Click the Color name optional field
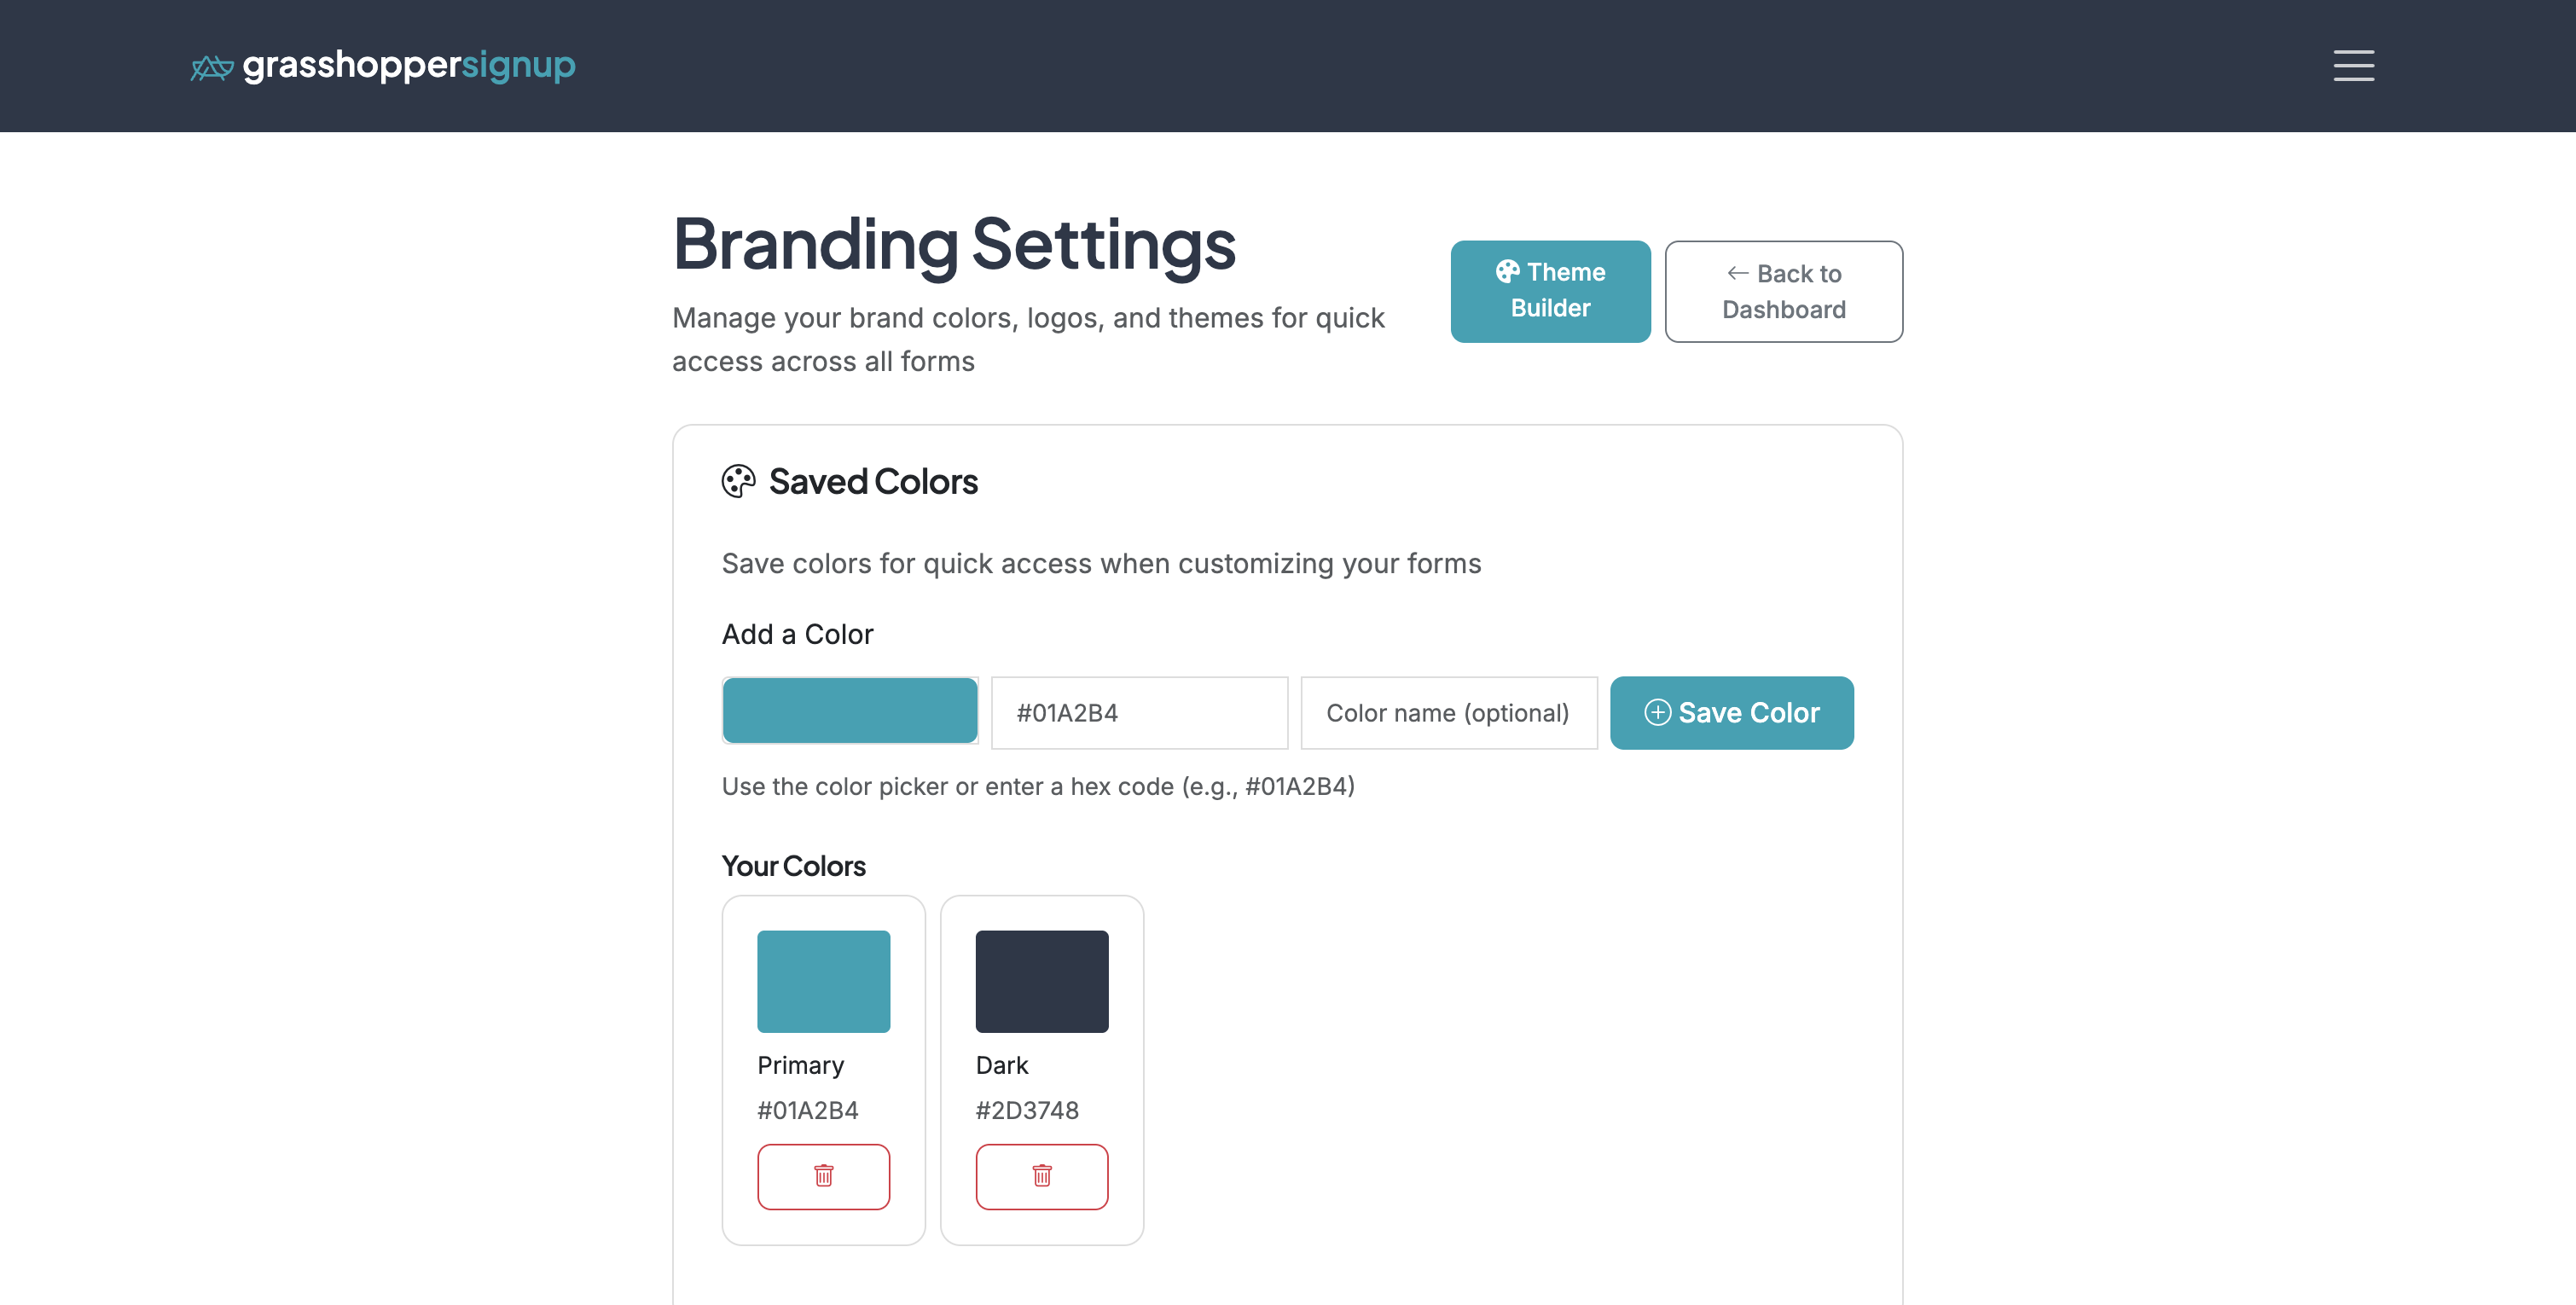Viewport: 2576px width, 1305px height. (1448, 712)
